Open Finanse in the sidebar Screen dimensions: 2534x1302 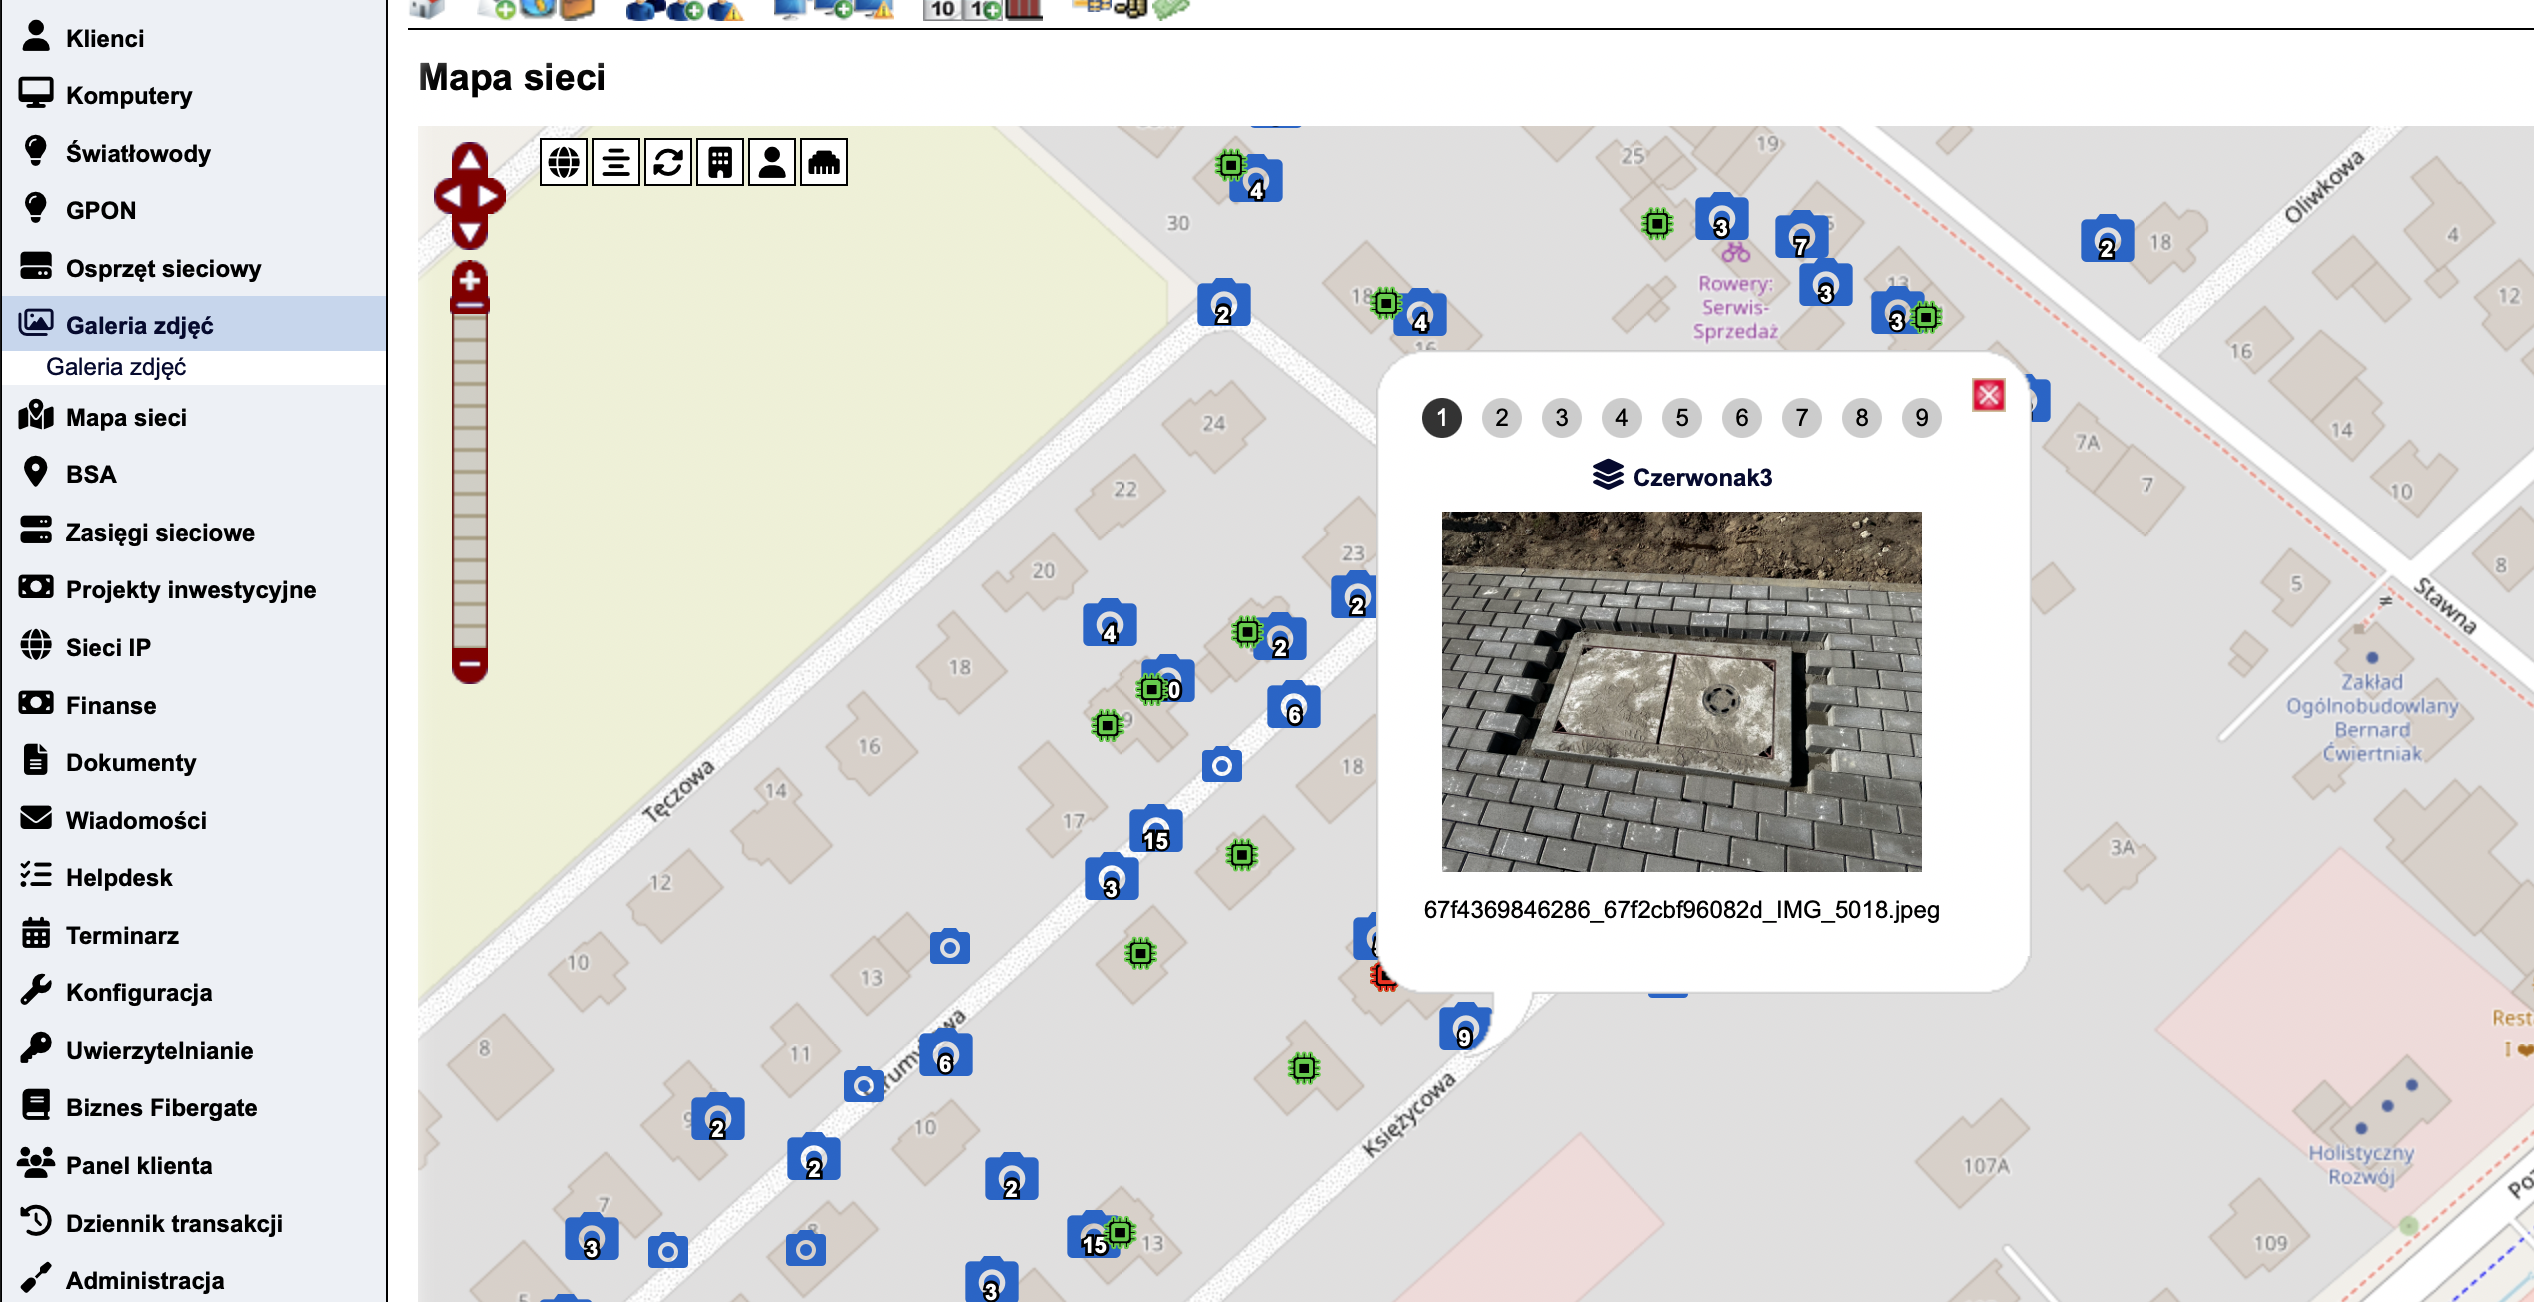(194, 705)
